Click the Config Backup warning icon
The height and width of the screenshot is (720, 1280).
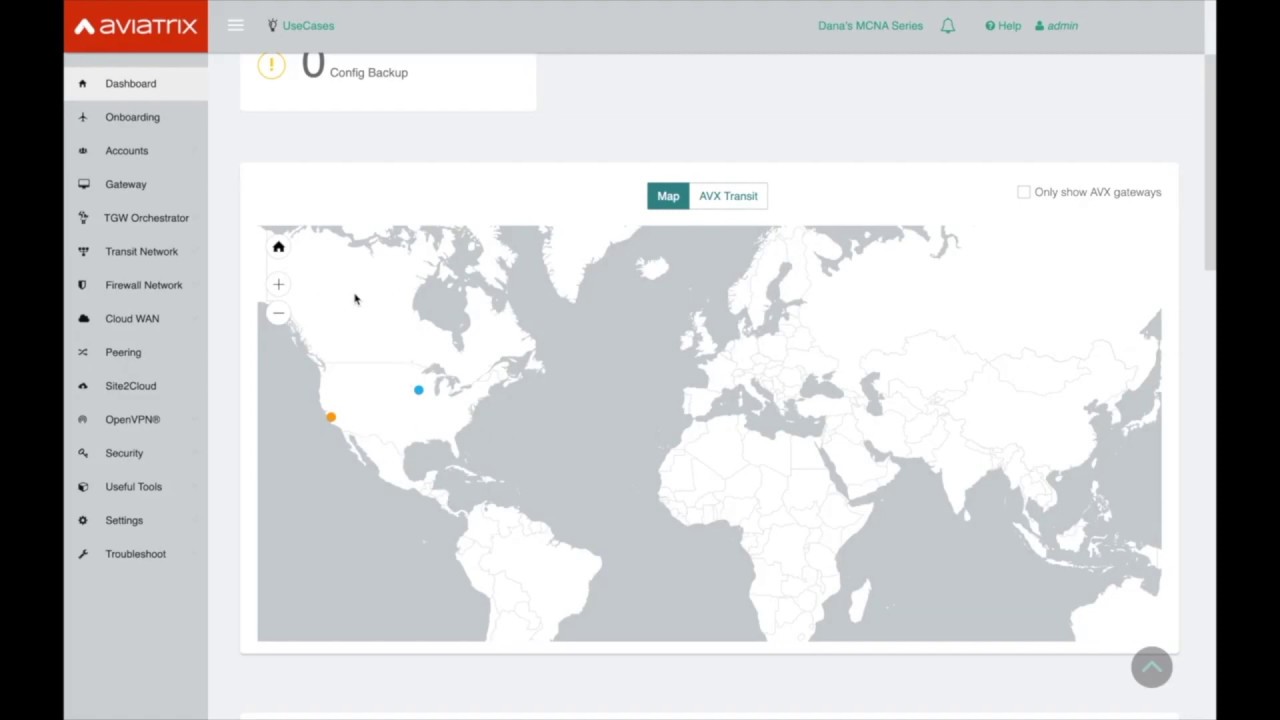point(271,66)
